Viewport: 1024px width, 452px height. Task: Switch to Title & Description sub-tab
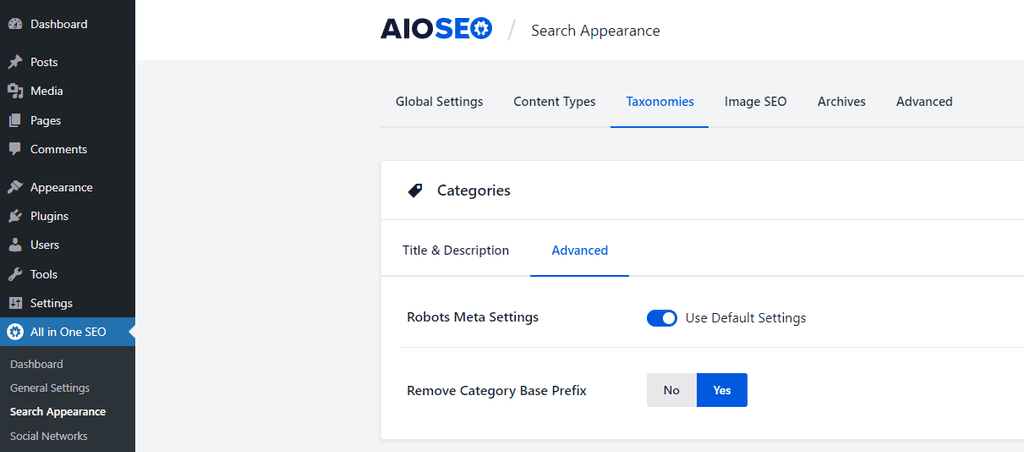tap(455, 250)
